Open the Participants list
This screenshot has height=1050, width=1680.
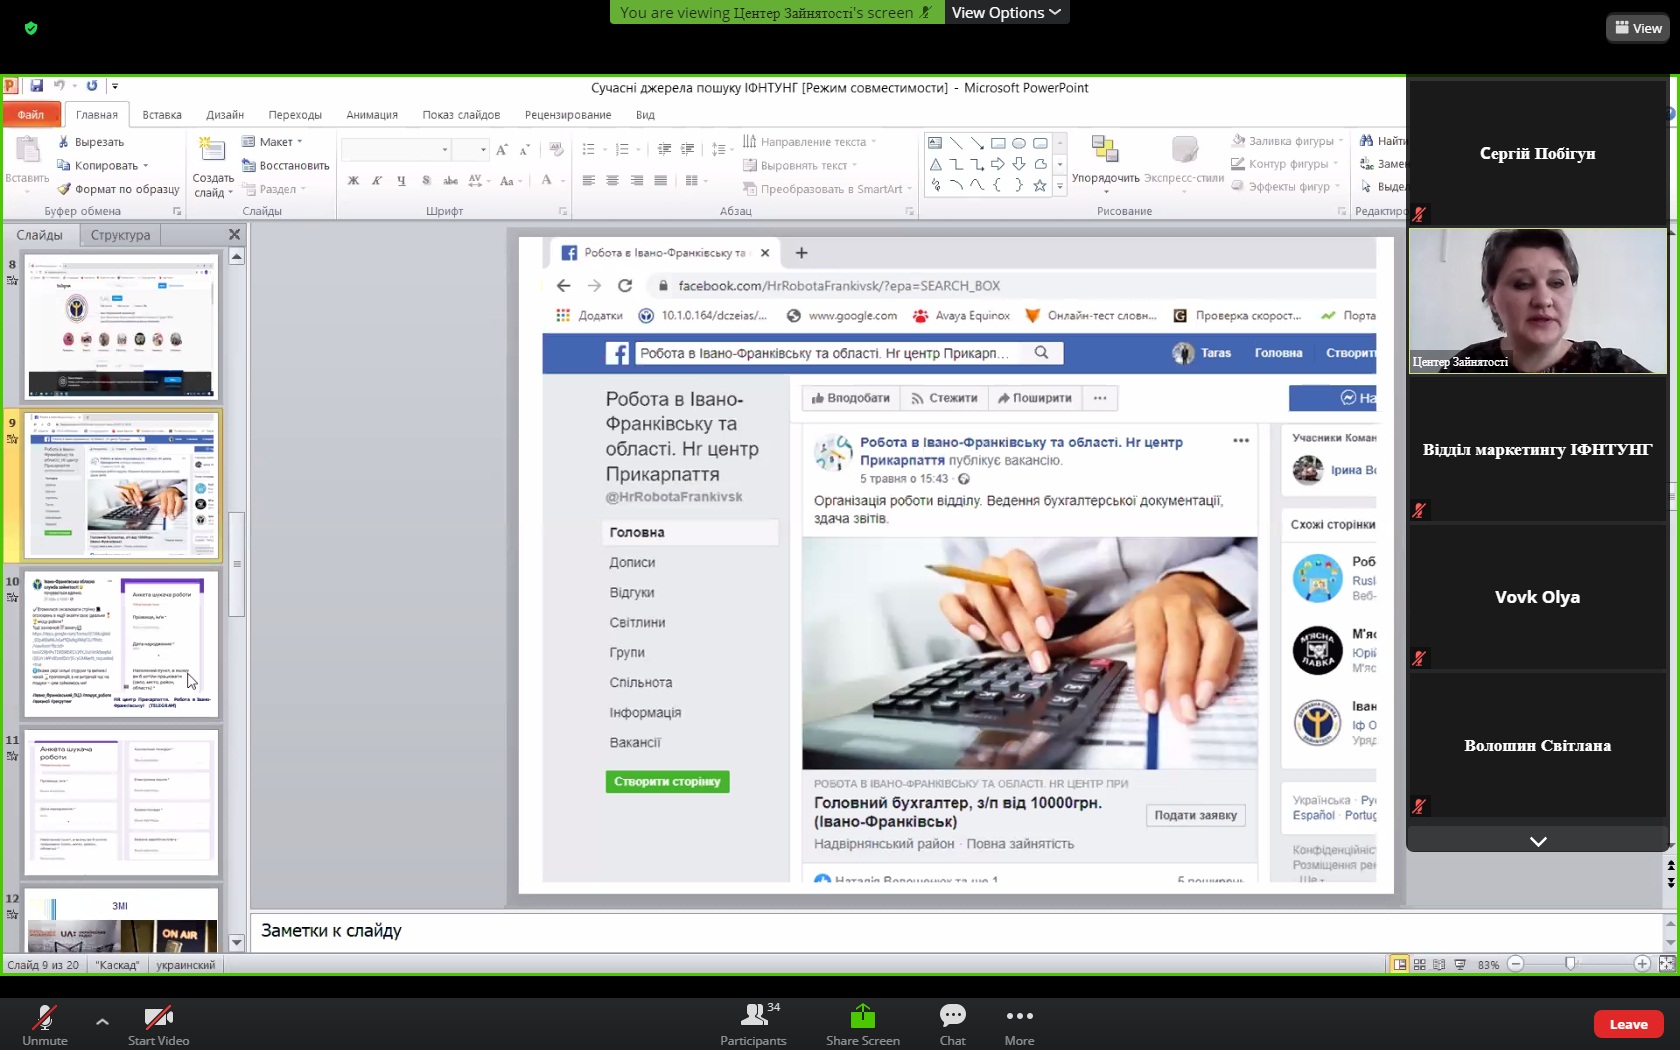pos(754,1017)
